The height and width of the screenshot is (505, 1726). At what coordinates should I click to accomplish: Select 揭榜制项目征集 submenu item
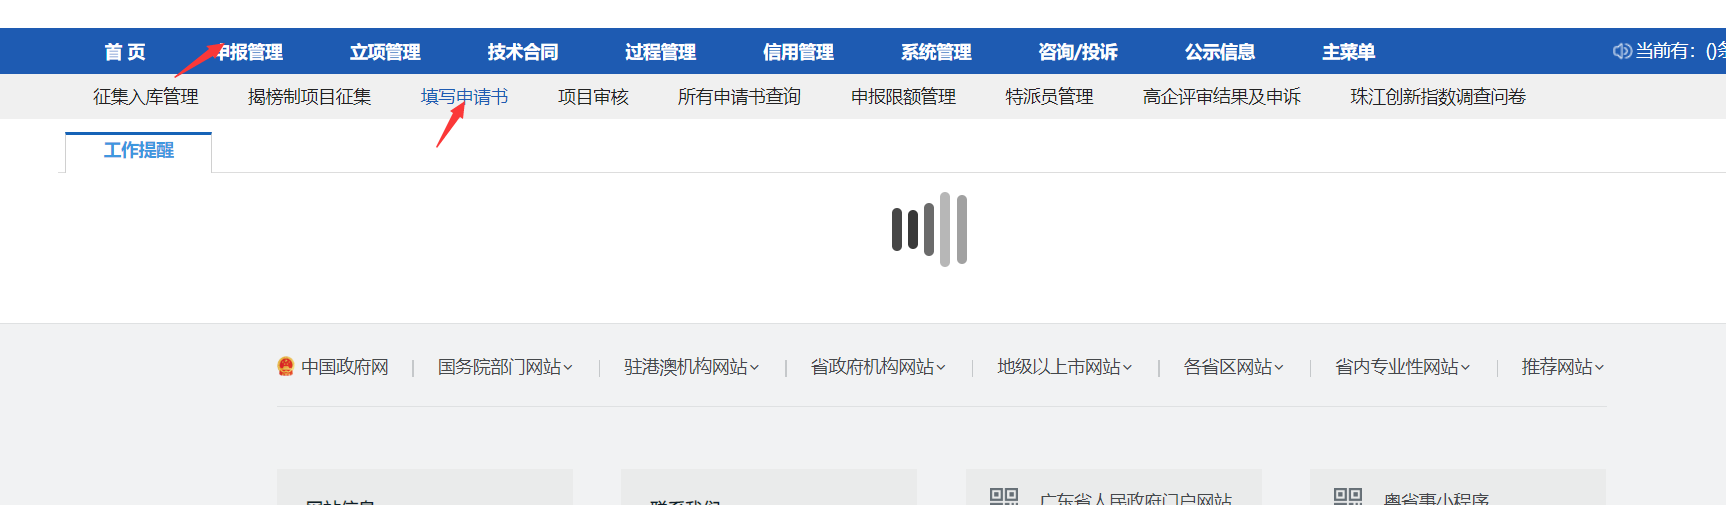point(310,97)
